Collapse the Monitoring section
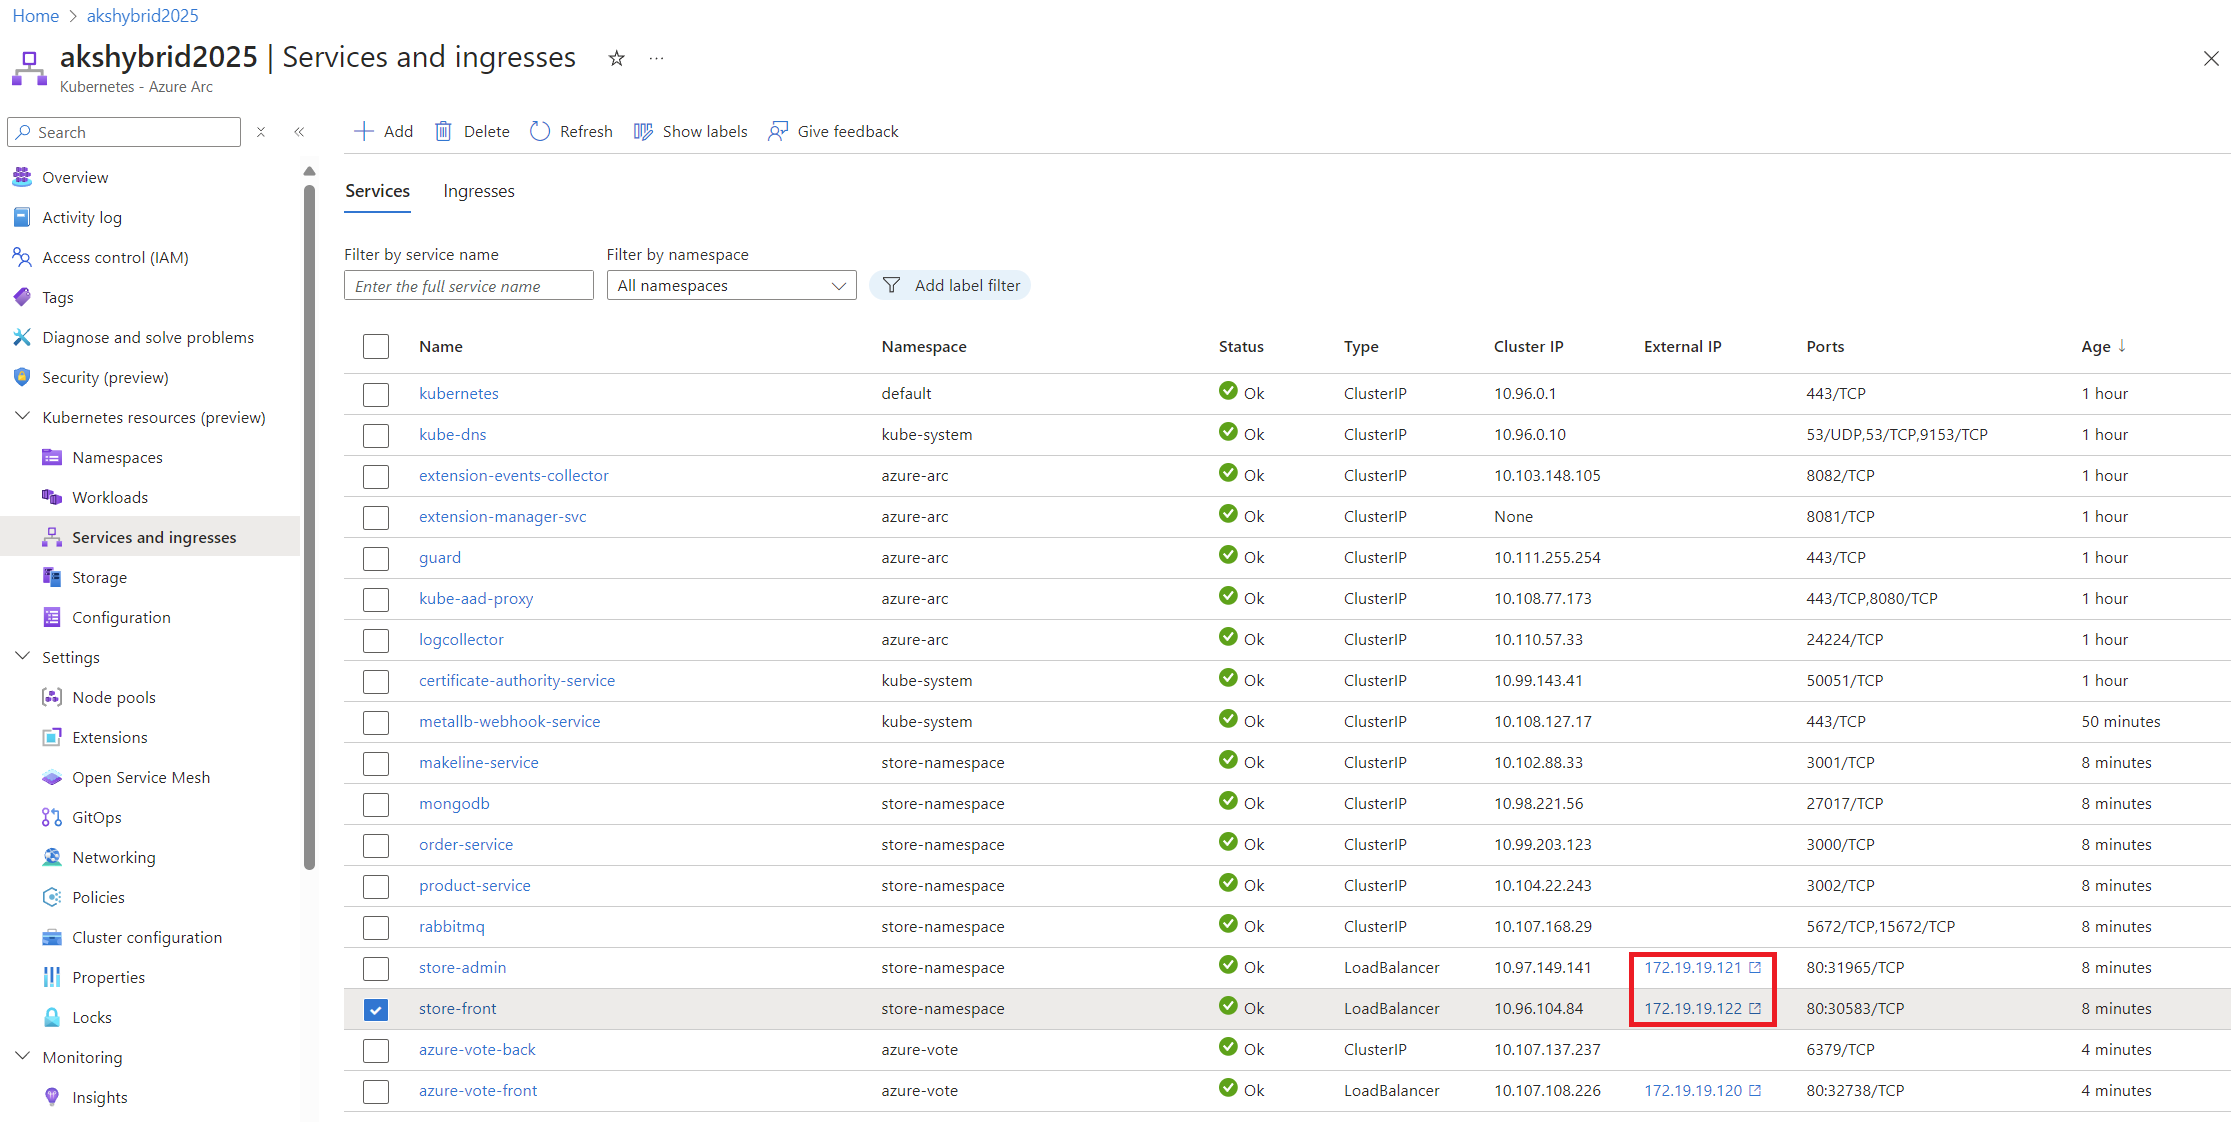The image size is (2231, 1122). pyautogui.click(x=22, y=1056)
